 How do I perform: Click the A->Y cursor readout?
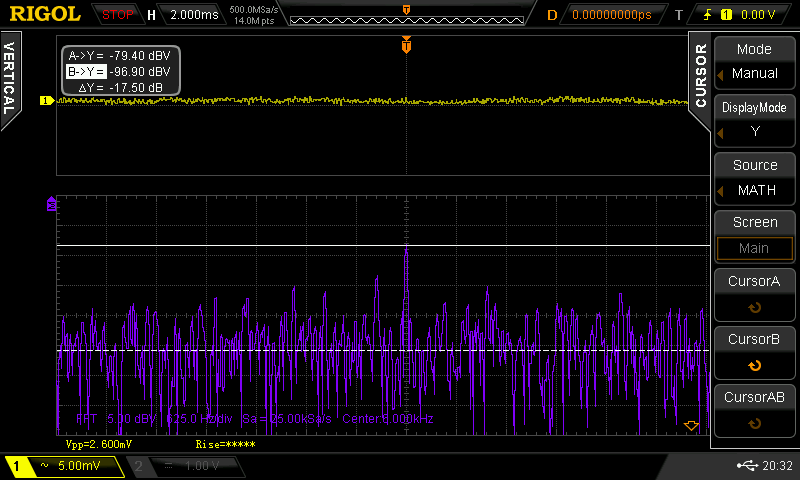pyautogui.click(x=120, y=56)
